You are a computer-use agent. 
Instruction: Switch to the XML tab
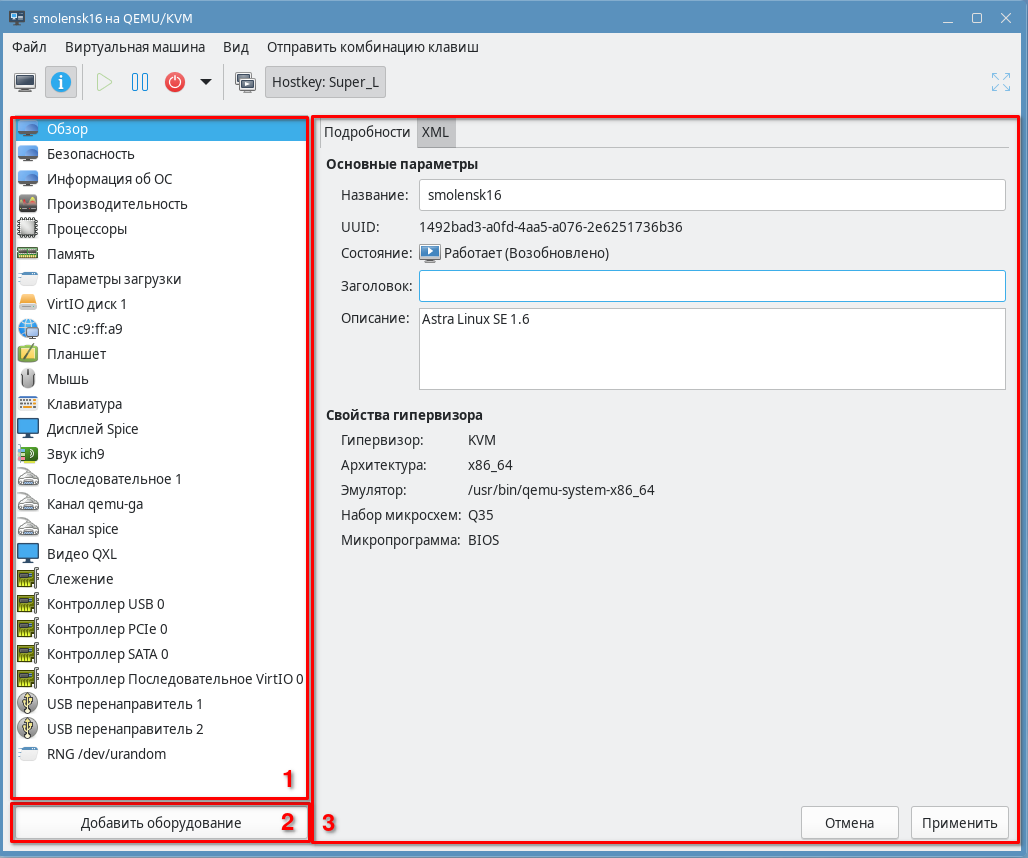tap(435, 132)
